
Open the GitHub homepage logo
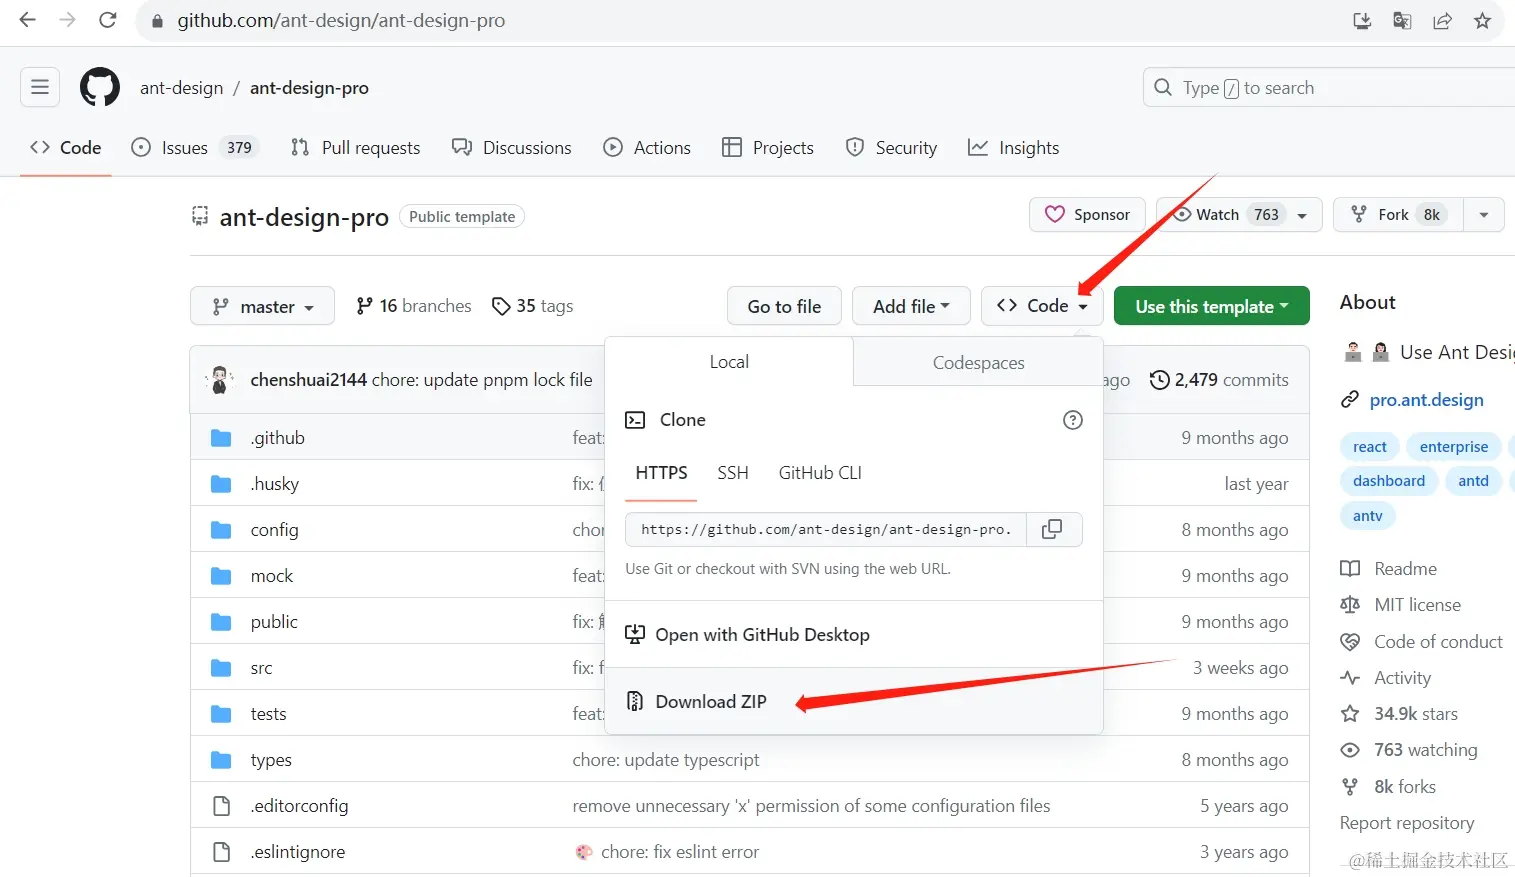click(100, 88)
